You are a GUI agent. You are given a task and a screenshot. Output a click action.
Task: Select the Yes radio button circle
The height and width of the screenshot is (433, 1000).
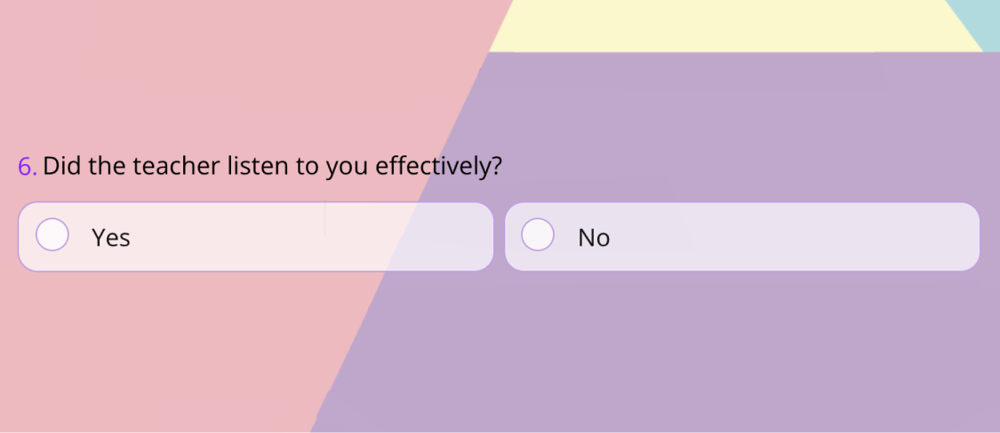pos(52,235)
